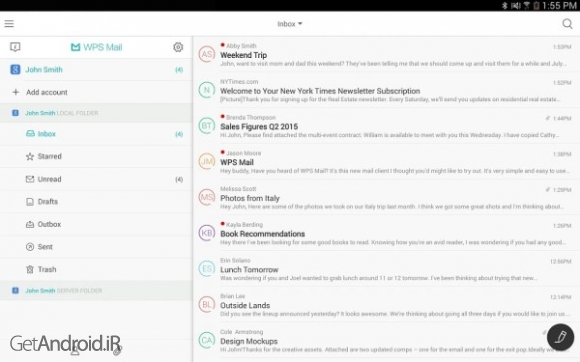Collapse the John Smith LOCAL FOLDER section
This screenshot has height=362, width=580.
point(96,113)
